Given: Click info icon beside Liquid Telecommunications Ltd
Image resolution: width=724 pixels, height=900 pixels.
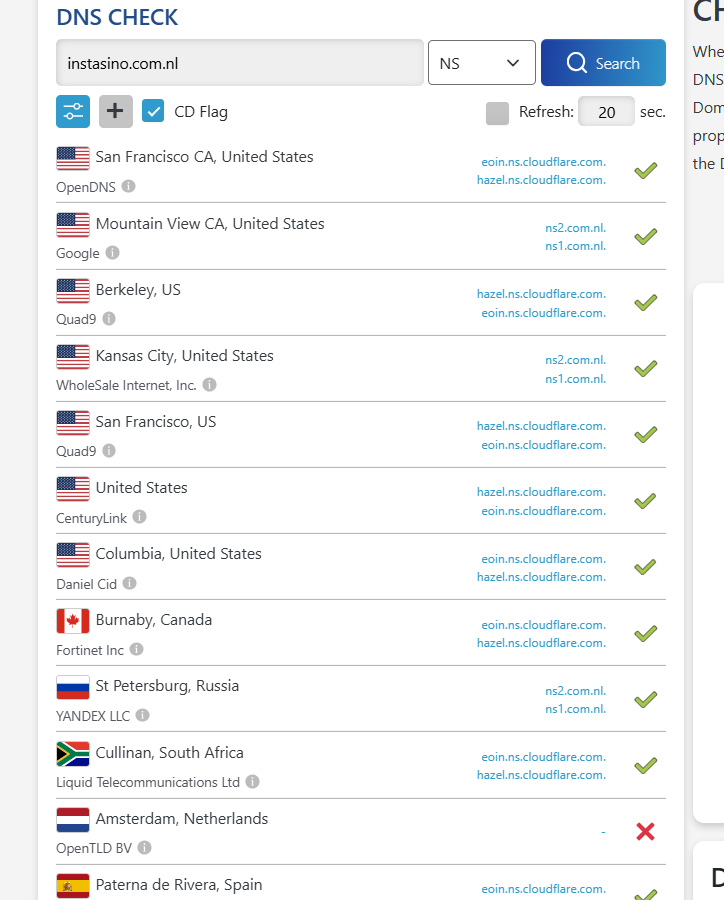Looking at the screenshot, I should click(x=253, y=782).
